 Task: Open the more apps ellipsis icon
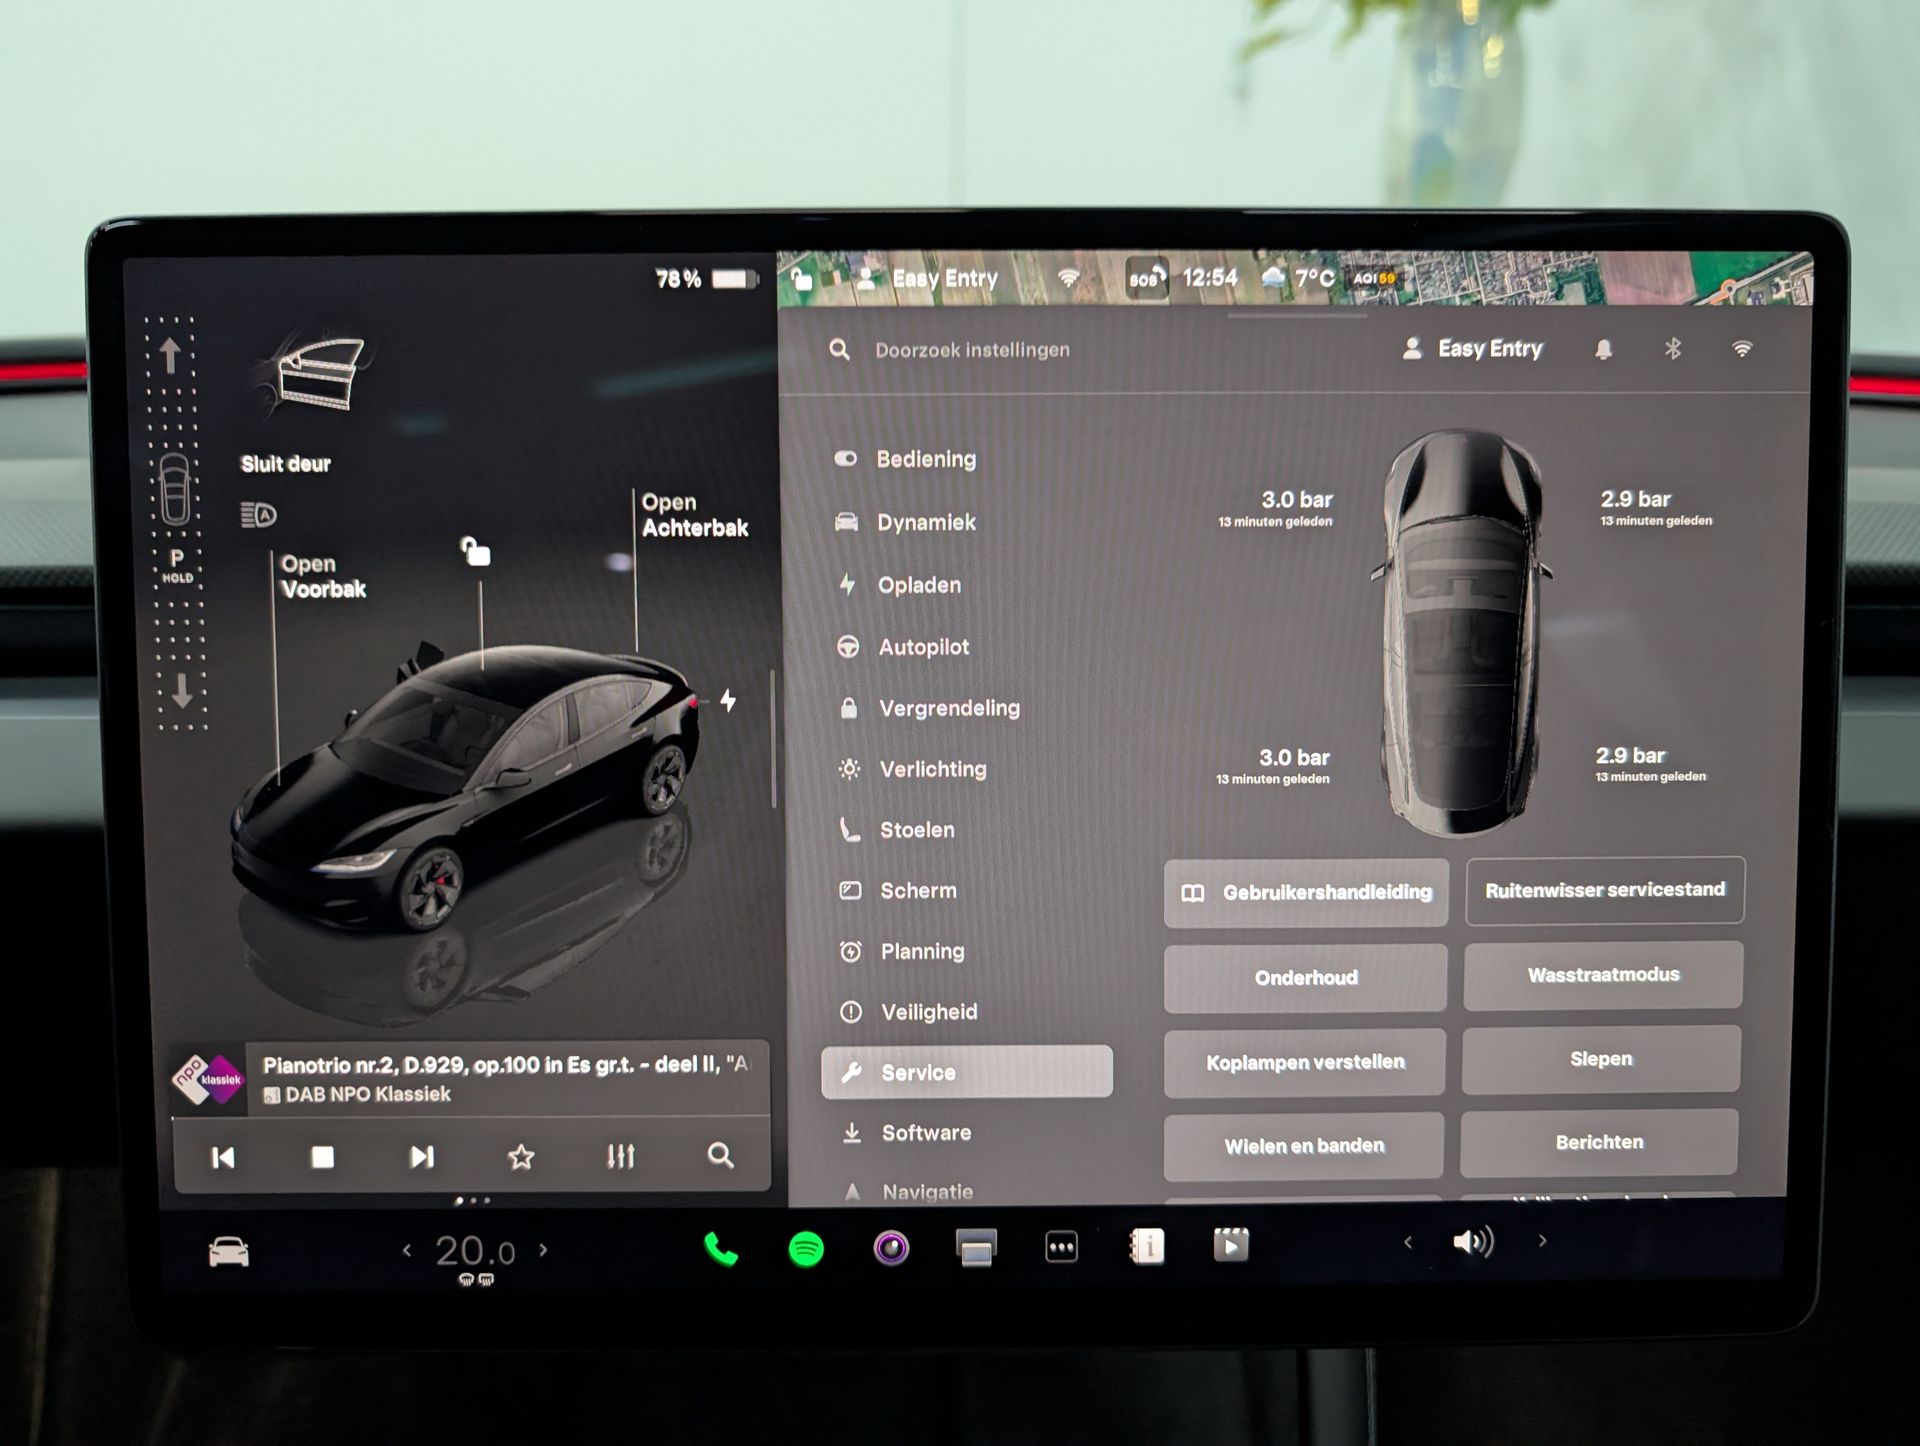1061,1247
